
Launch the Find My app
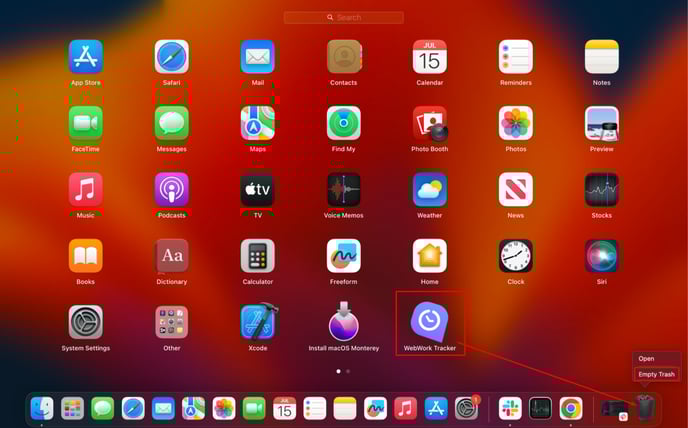coord(344,123)
